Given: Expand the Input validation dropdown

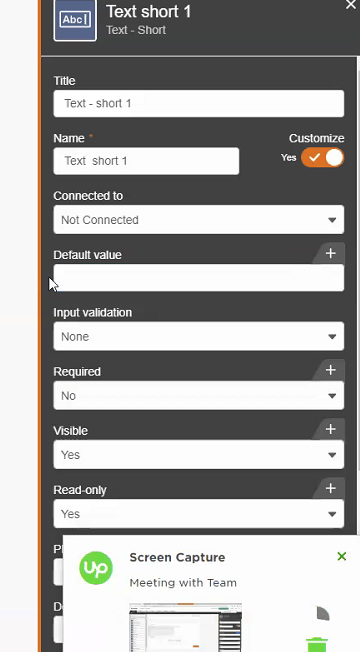Looking at the screenshot, I should pyautogui.click(x=199, y=336).
